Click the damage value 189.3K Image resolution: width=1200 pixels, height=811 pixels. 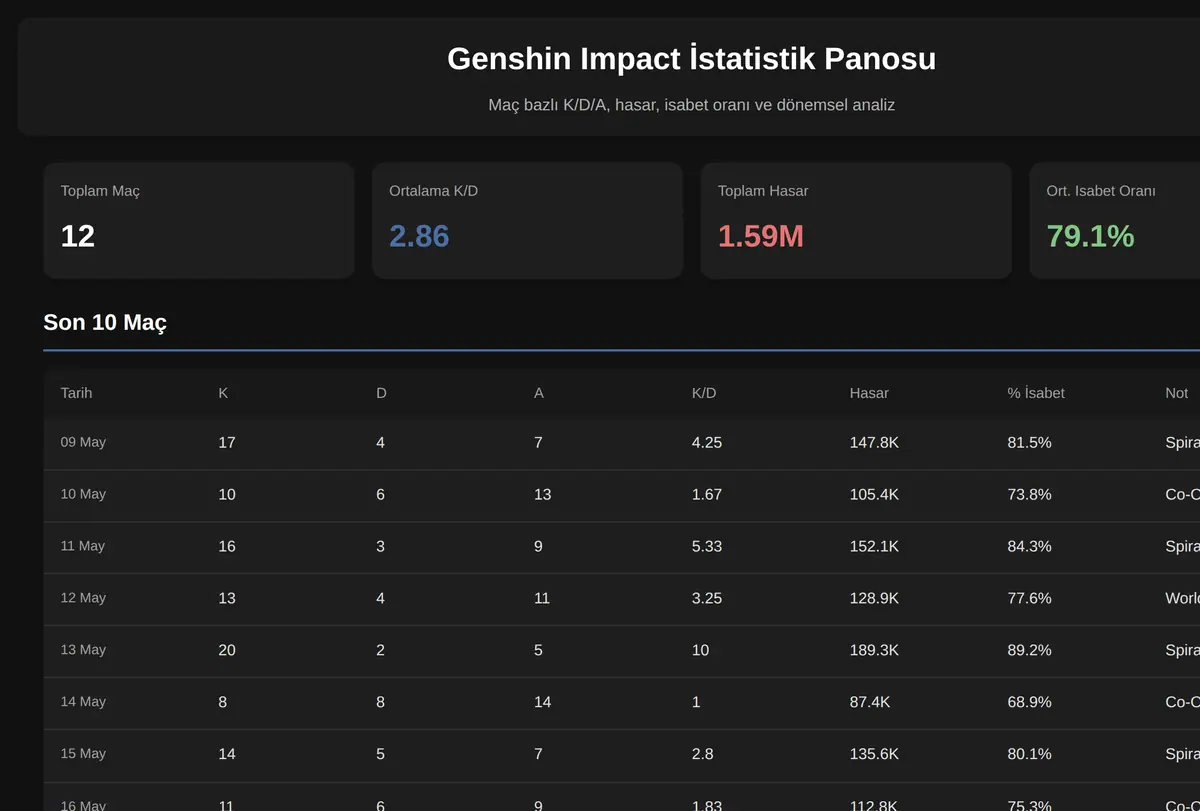coord(874,650)
